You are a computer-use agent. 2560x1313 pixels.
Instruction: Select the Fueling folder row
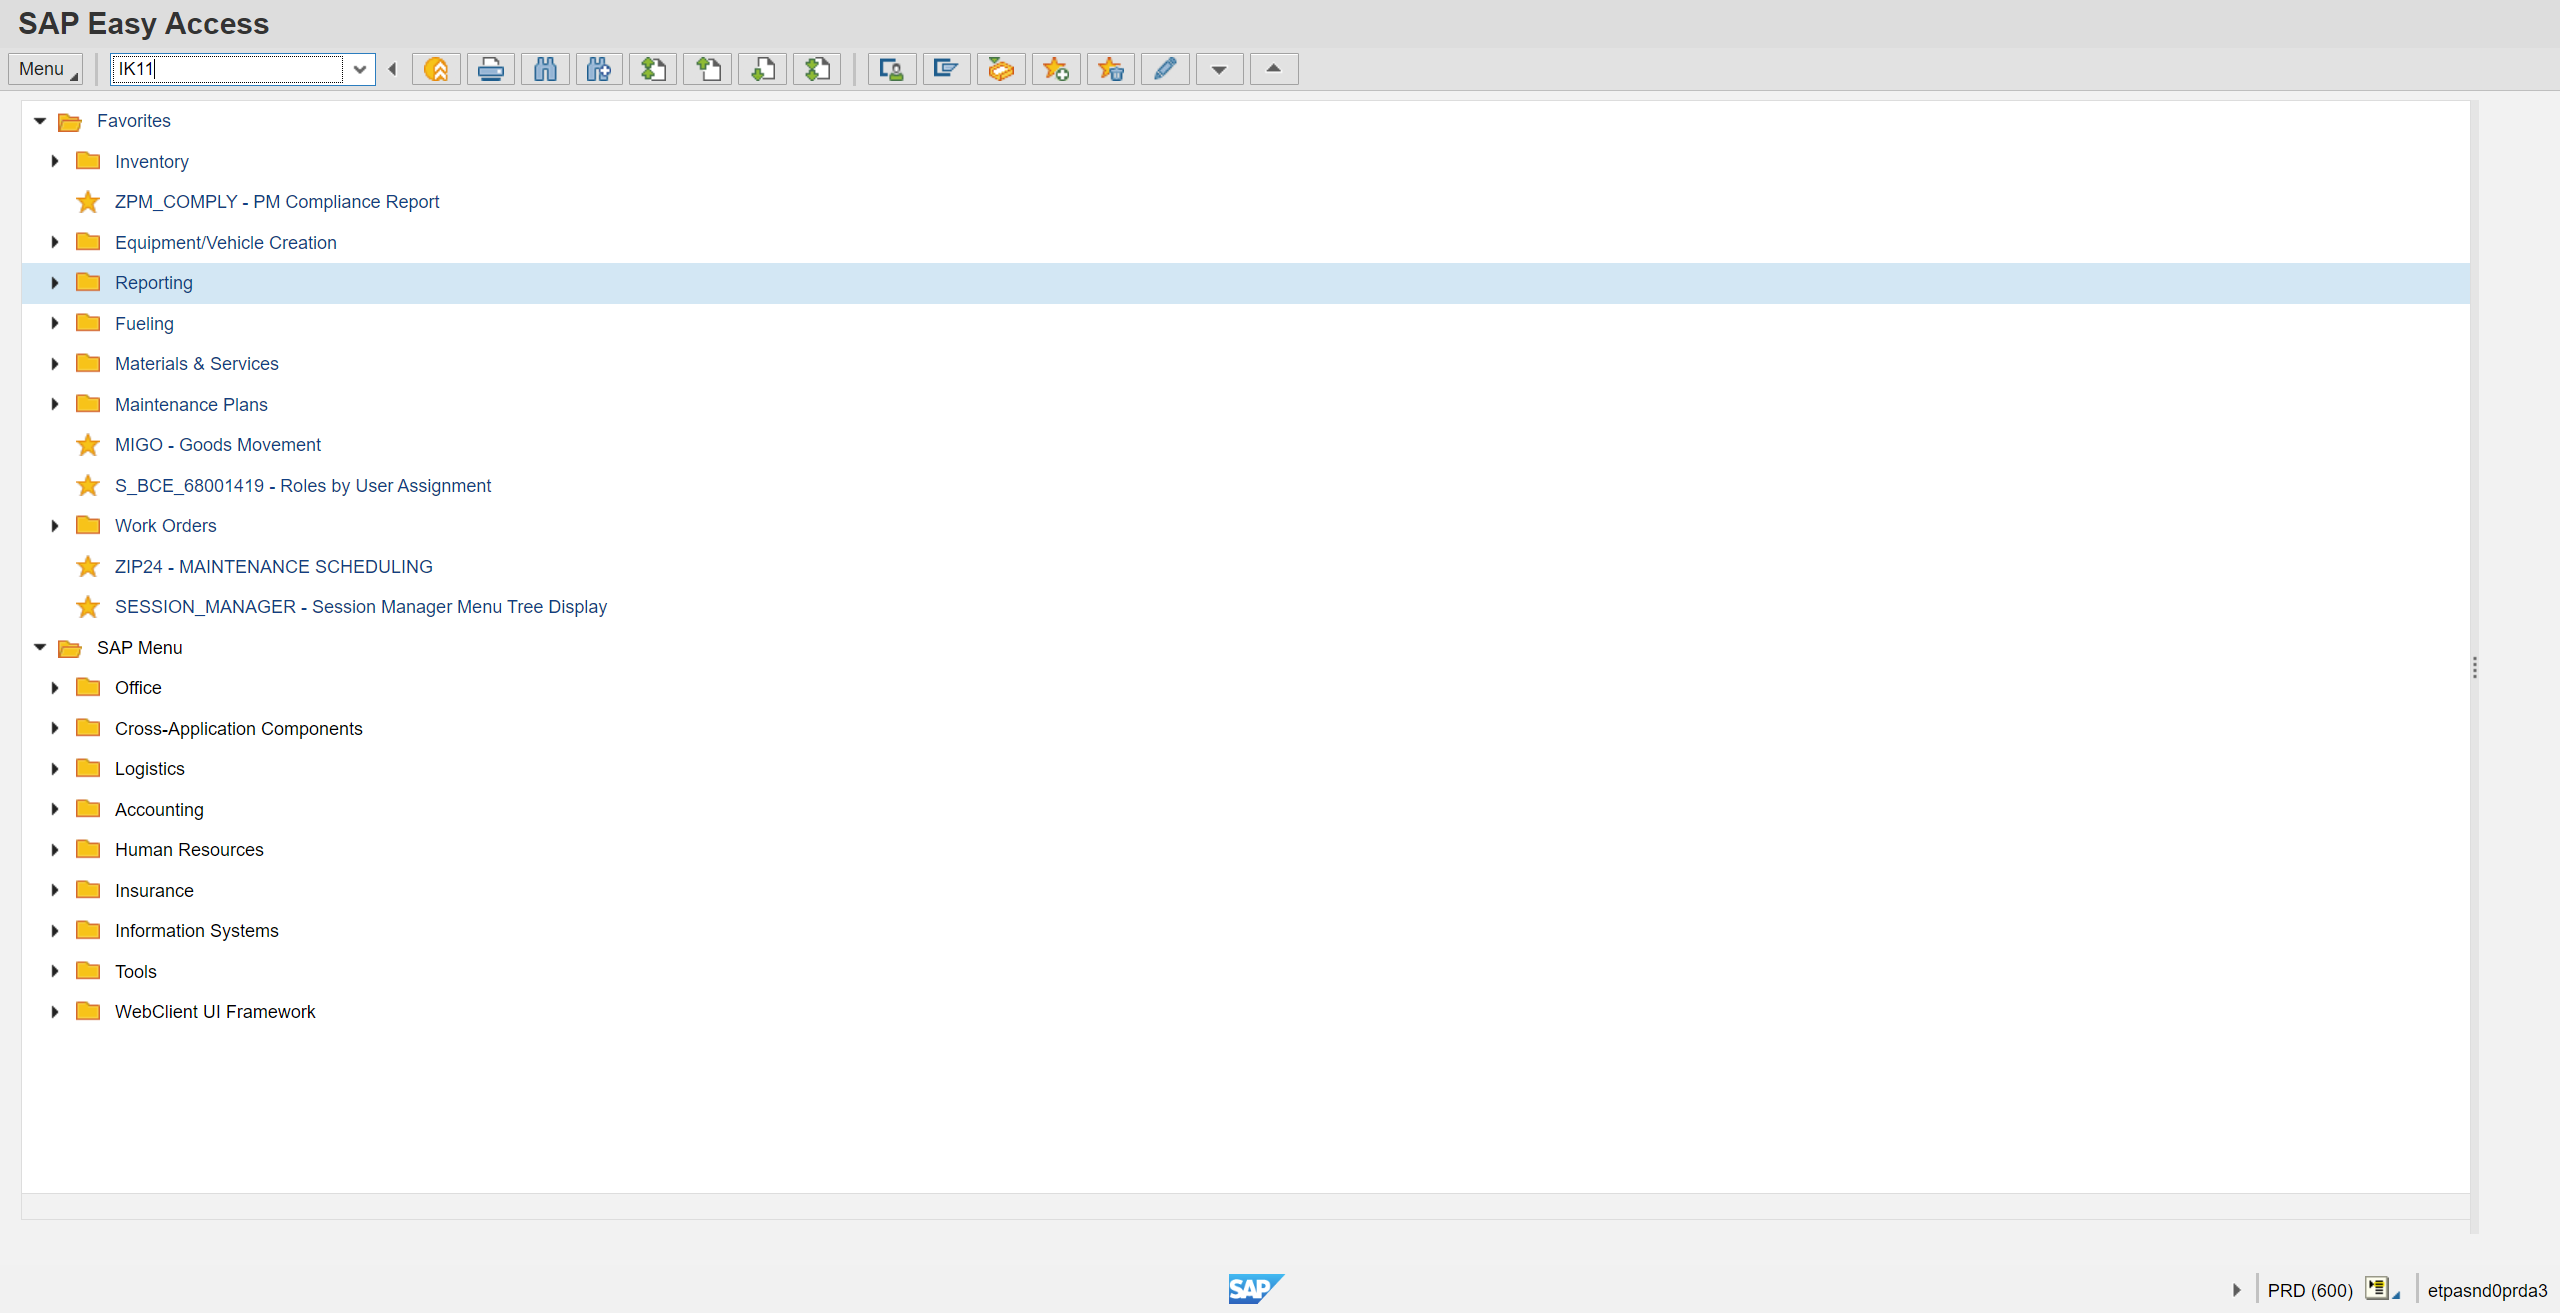(144, 324)
